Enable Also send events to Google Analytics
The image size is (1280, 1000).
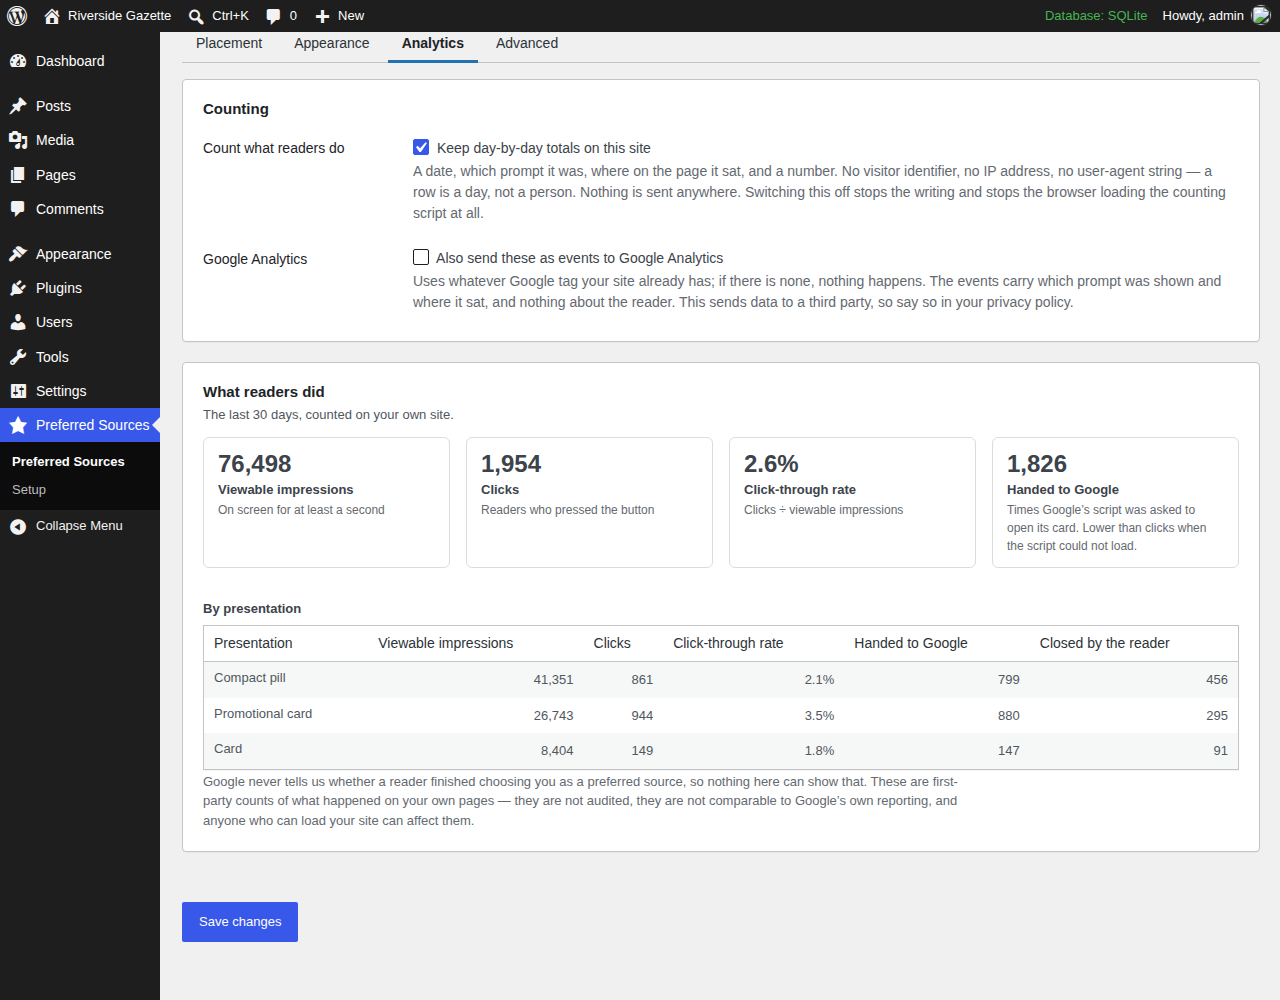pos(421,257)
